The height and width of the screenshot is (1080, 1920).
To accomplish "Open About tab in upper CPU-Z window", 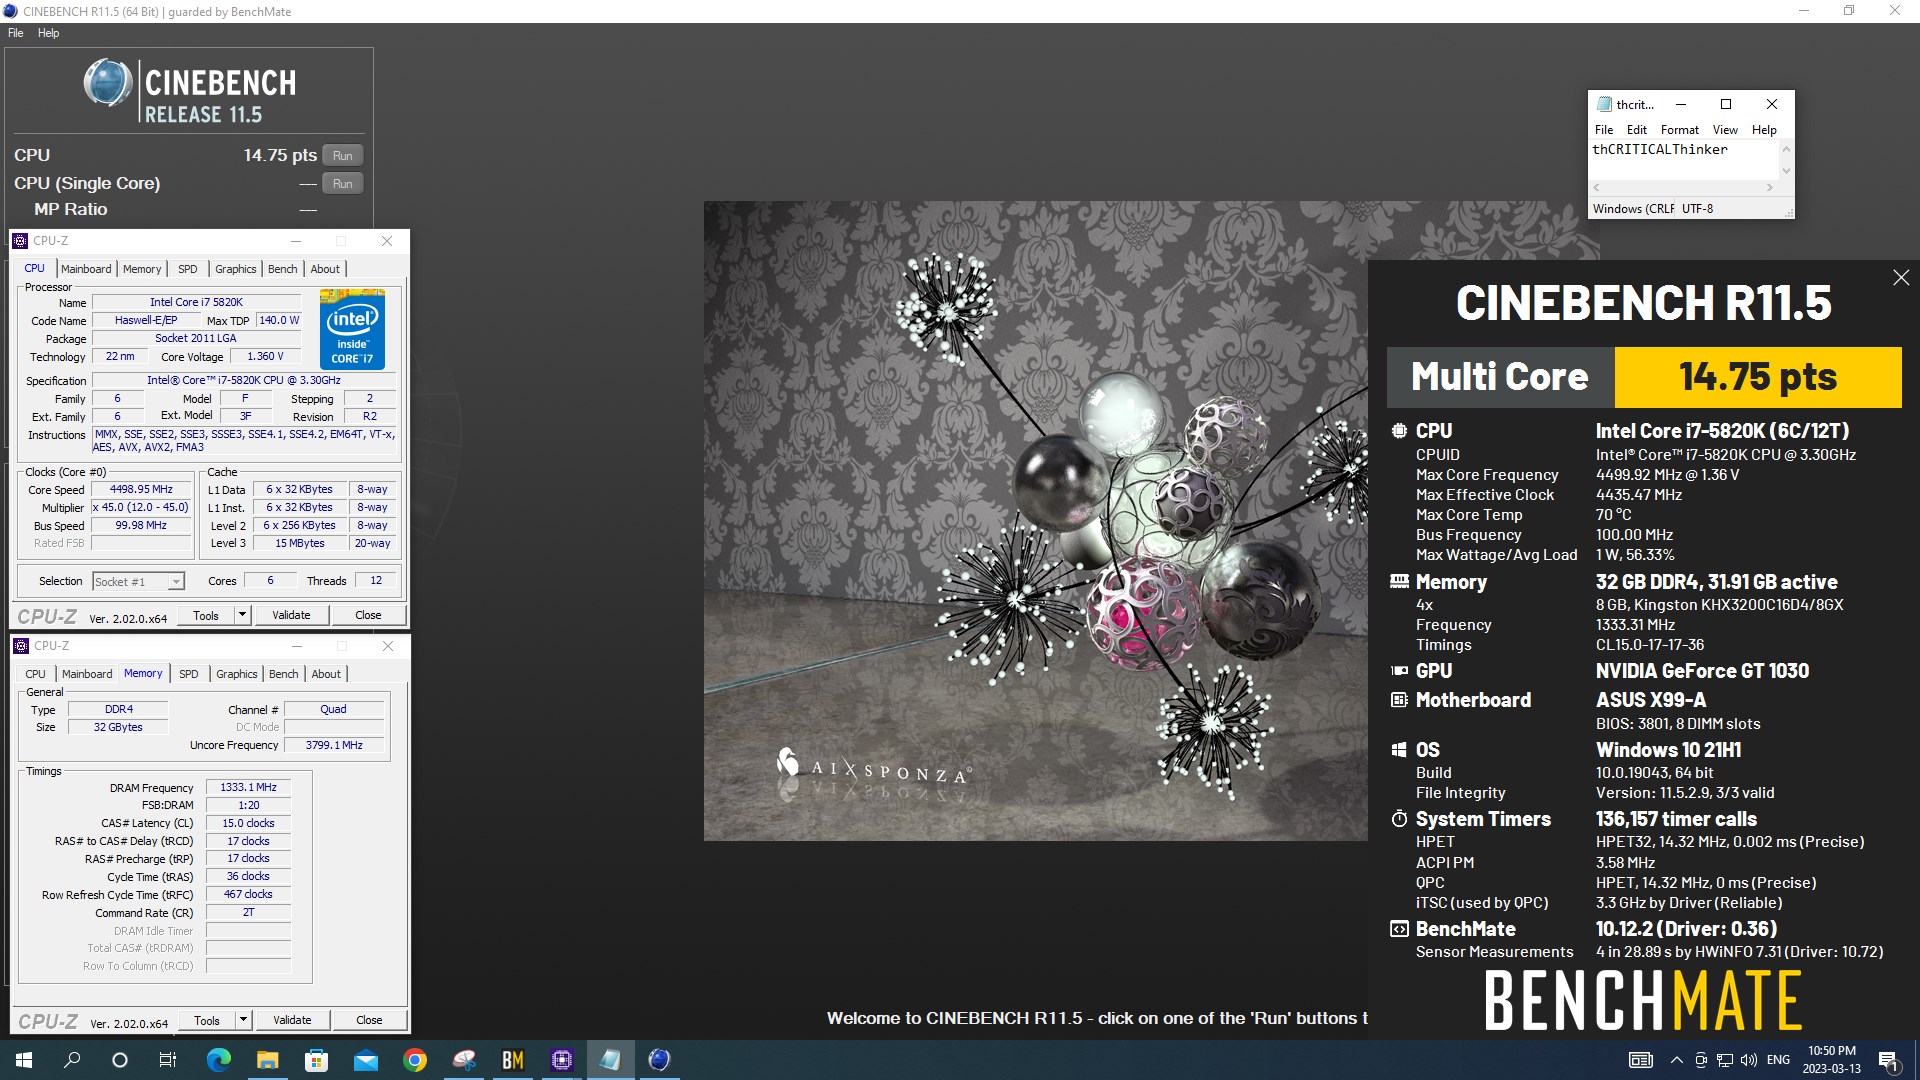I will [325, 269].
